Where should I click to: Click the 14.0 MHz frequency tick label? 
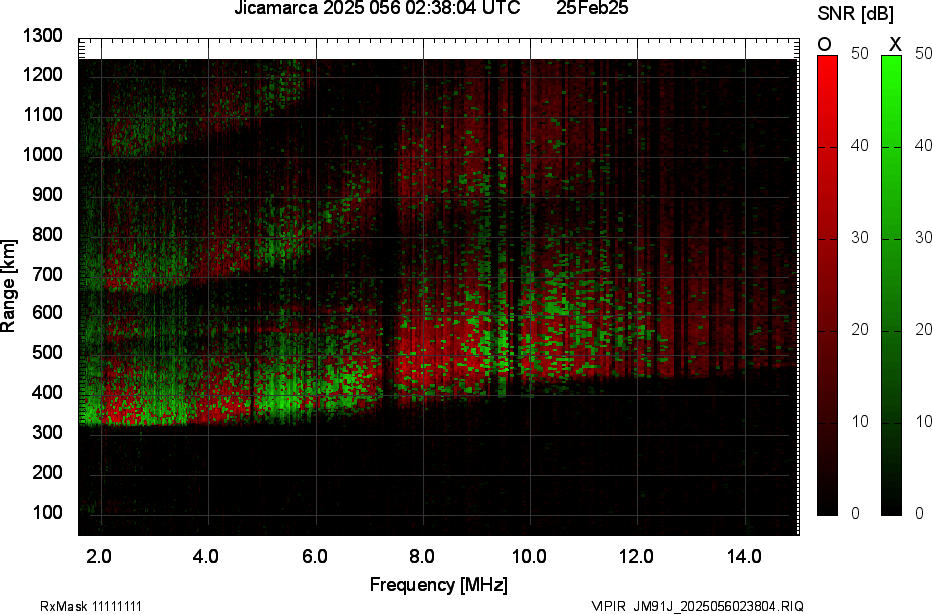pyautogui.click(x=744, y=557)
